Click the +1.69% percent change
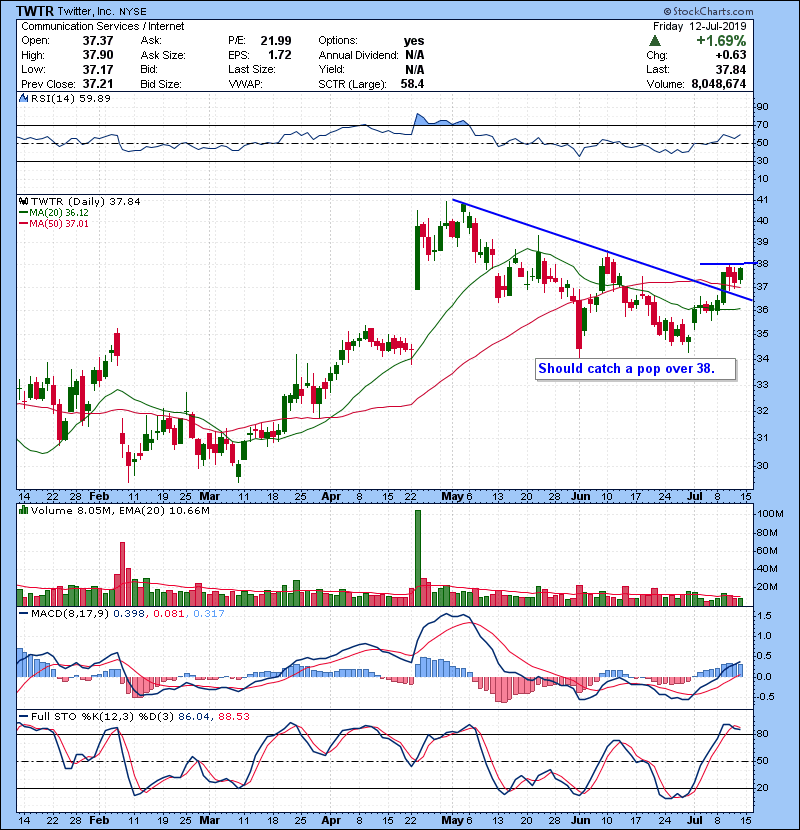 pyautogui.click(x=721, y=41)
